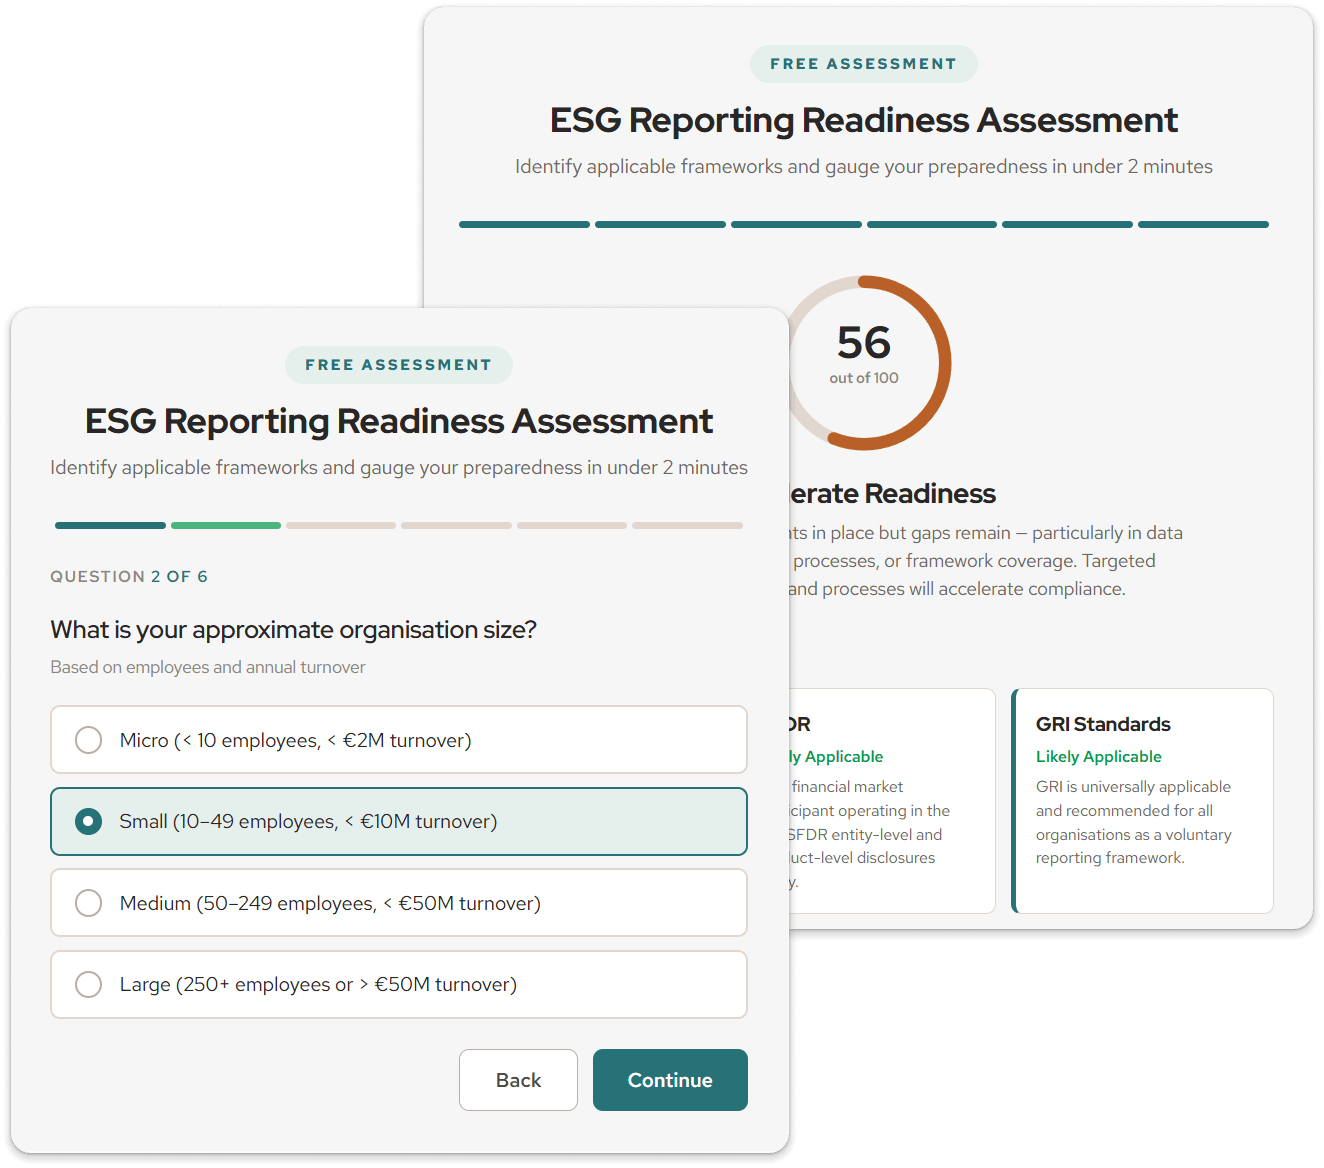Click first progress segment on question card
The image size is (1324, 1168).
[110, 525]
